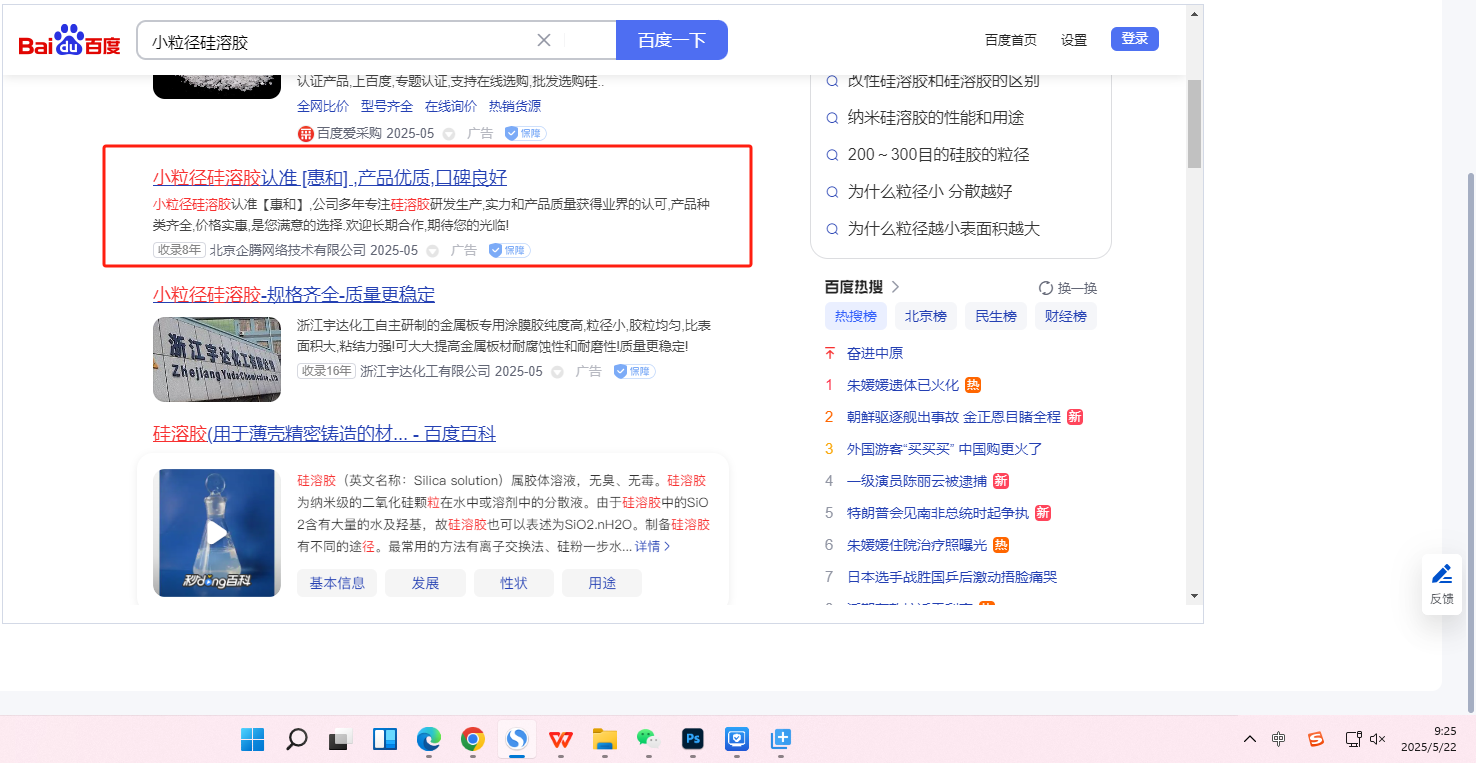Image resolution: width=1476 pixels, height=763 pixels.
Task: Click the refresh icon beside 换一换
Action: pos(1046,288)
